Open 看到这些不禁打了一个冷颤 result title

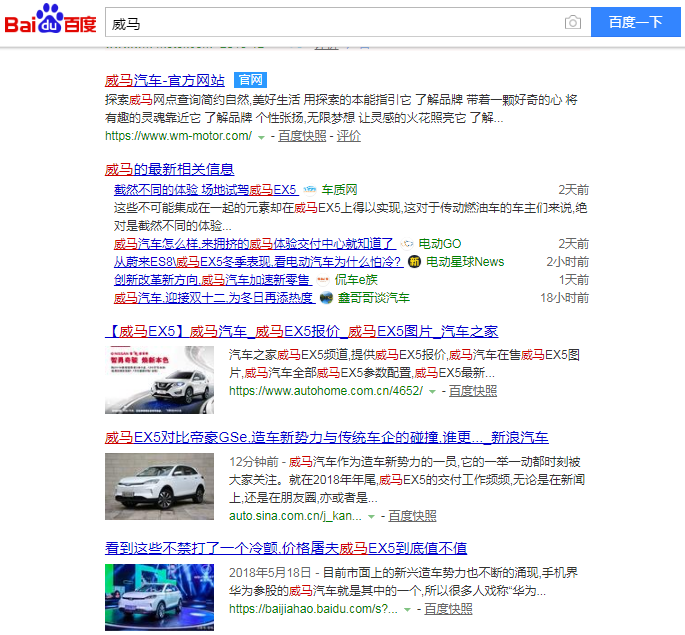coord(286,548)
